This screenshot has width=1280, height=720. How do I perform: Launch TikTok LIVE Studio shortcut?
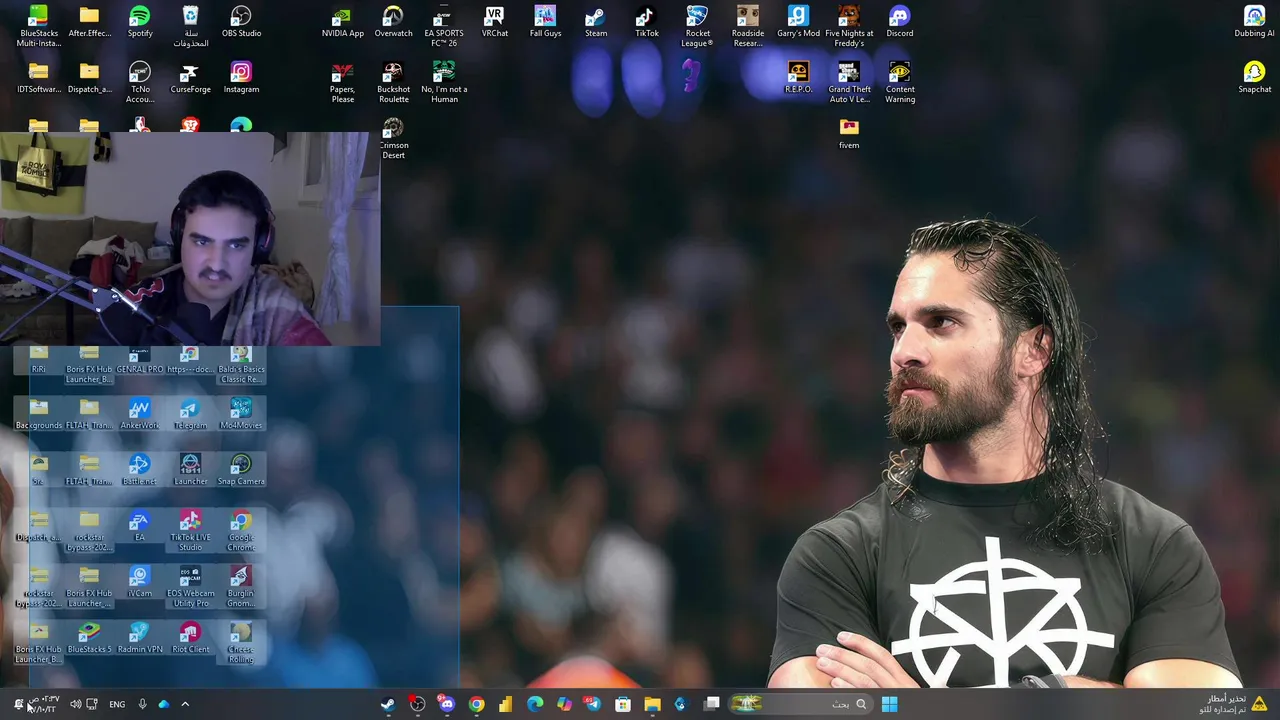coord(190,530)
